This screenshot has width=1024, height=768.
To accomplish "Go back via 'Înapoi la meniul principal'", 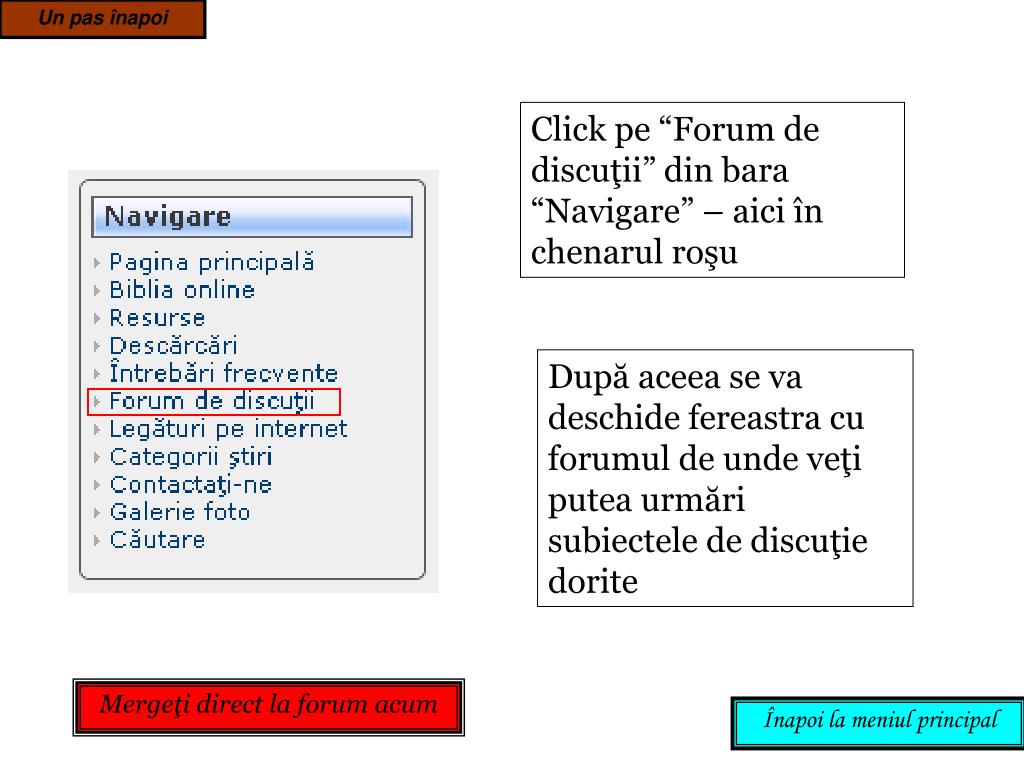I will (877, 722).
